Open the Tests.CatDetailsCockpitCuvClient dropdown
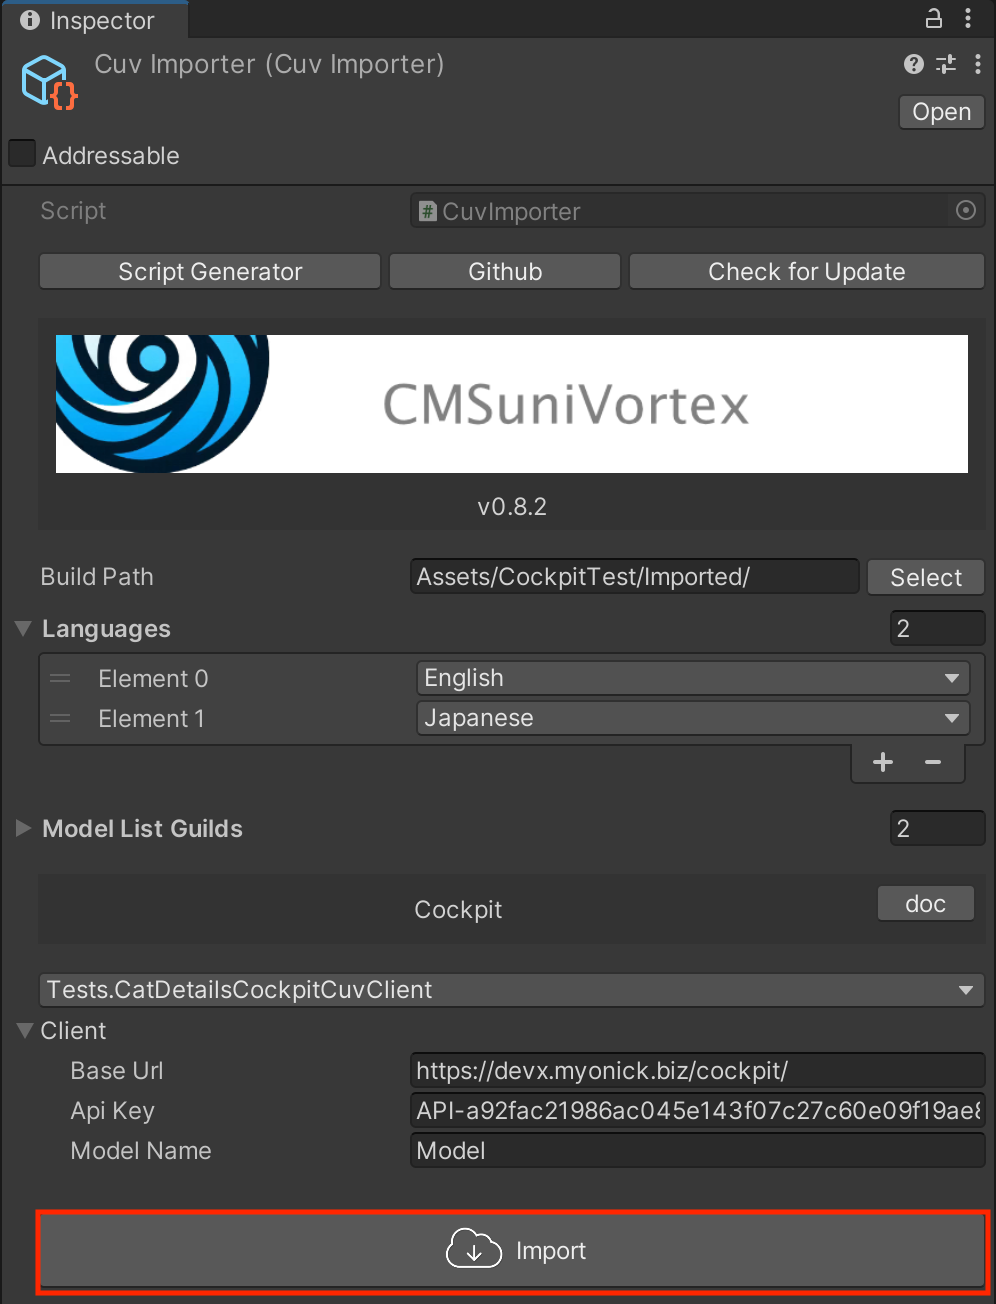 pos(512,990)
